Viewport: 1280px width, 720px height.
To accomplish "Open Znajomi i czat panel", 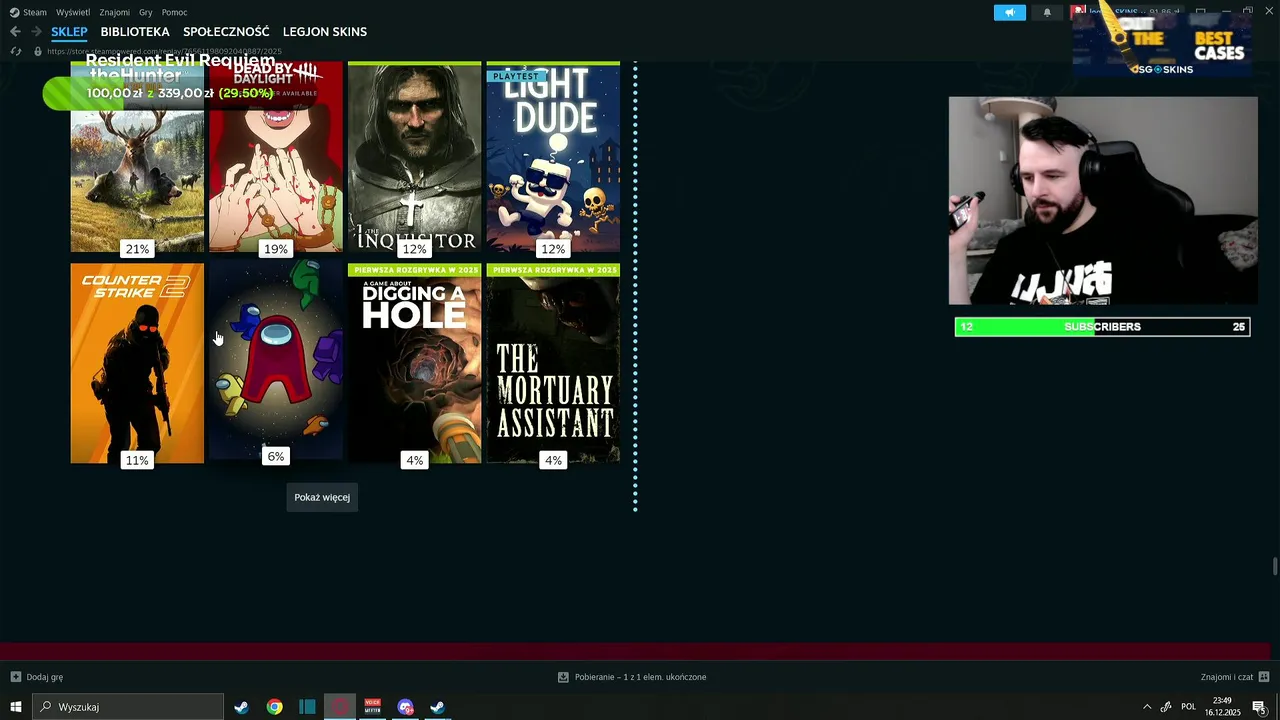I will point(1235,677).
